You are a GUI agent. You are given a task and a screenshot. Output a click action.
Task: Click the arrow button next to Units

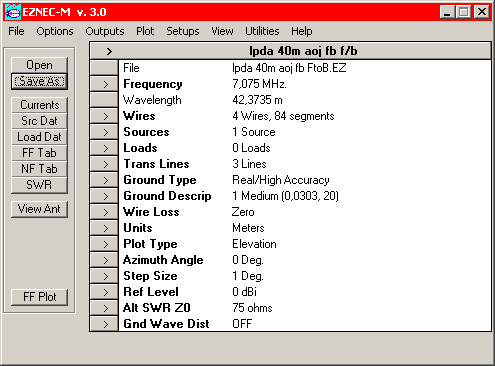(x=104, y=228)
